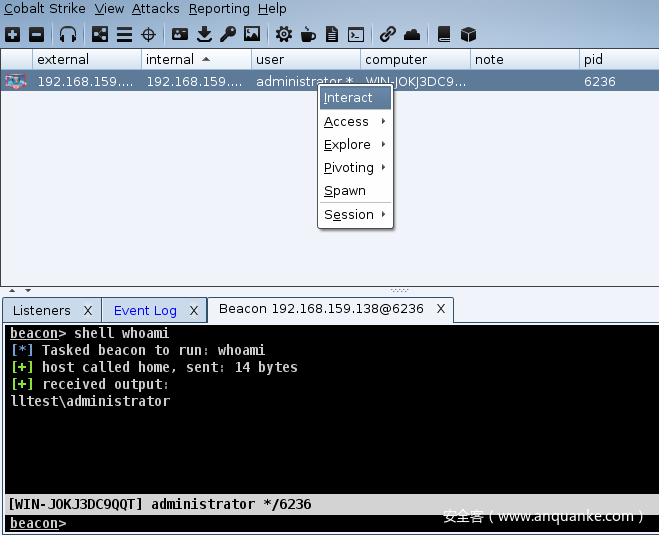Open the Reporting menu

[x=219, y=8]
